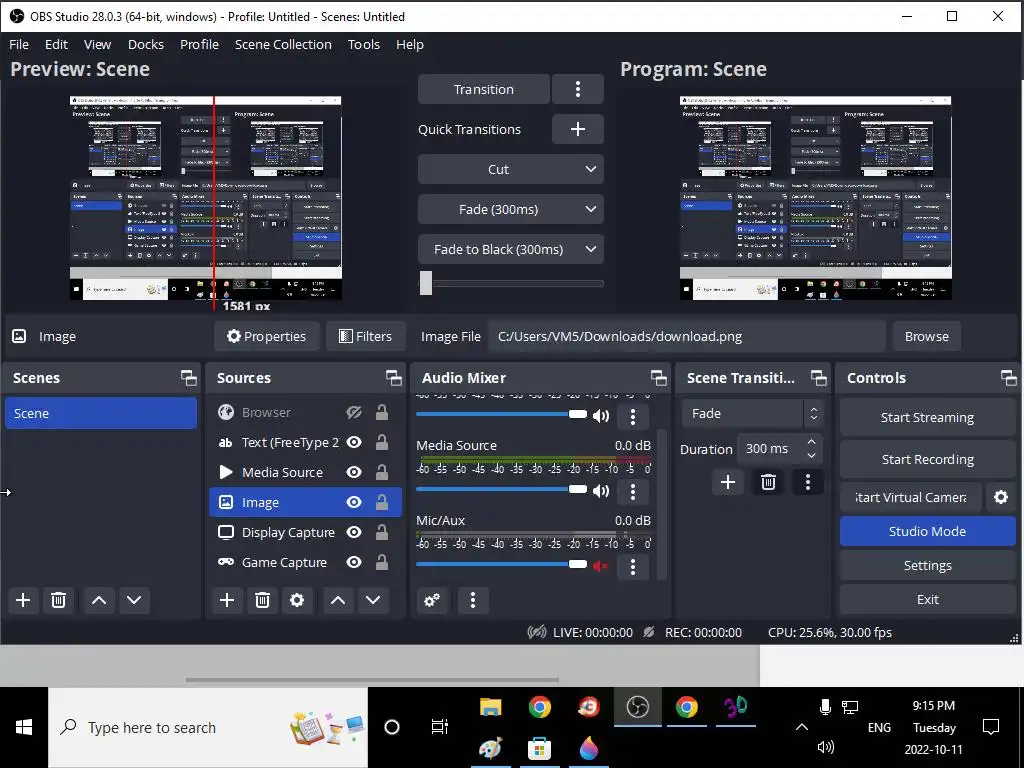This screenshot has width=1024, height=768.
Task: Click Start Recording
Action: click(x=927, y=460)
